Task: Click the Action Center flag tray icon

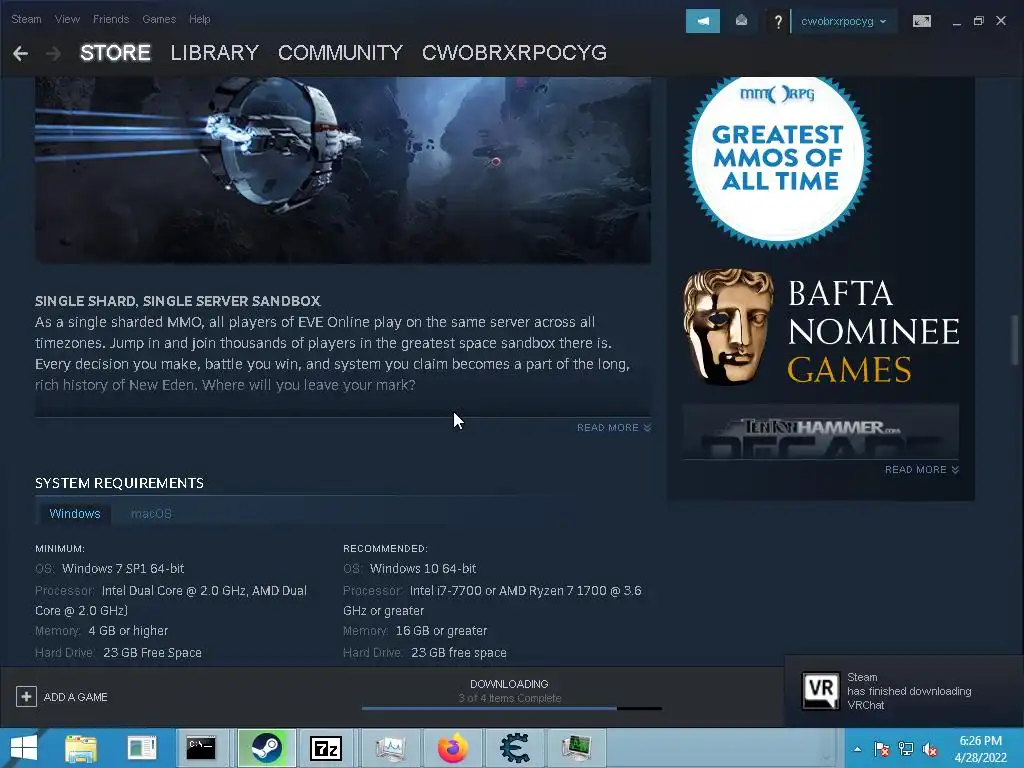Action: [882, 749]
